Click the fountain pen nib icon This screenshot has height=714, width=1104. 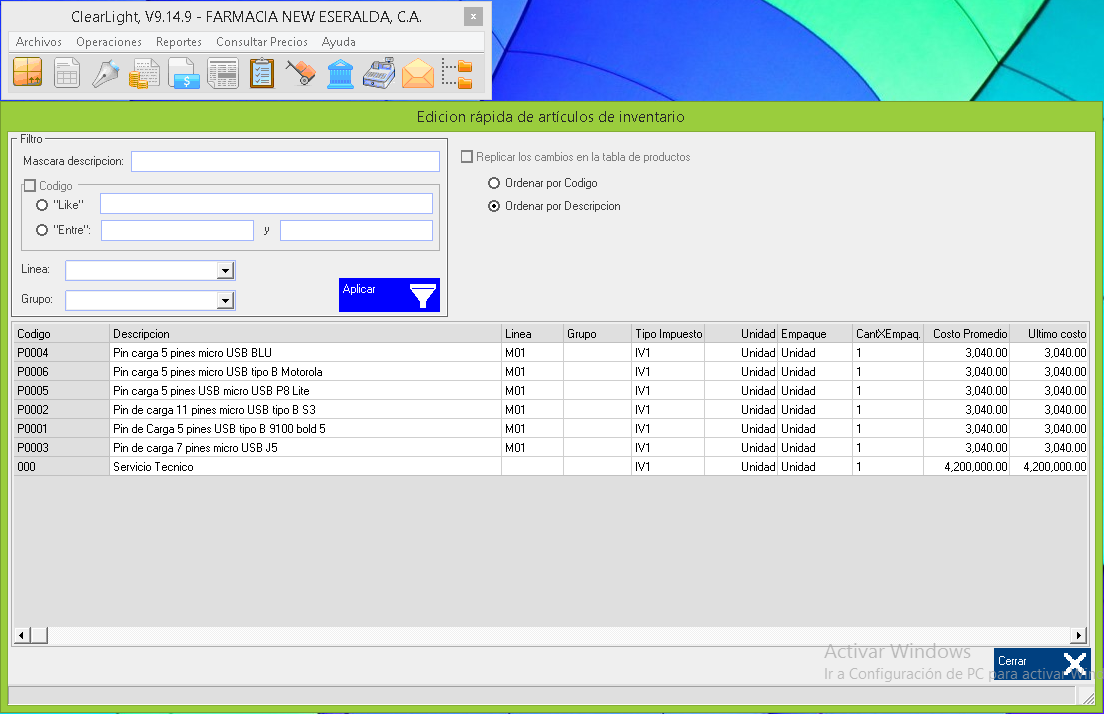click(105, 74)
